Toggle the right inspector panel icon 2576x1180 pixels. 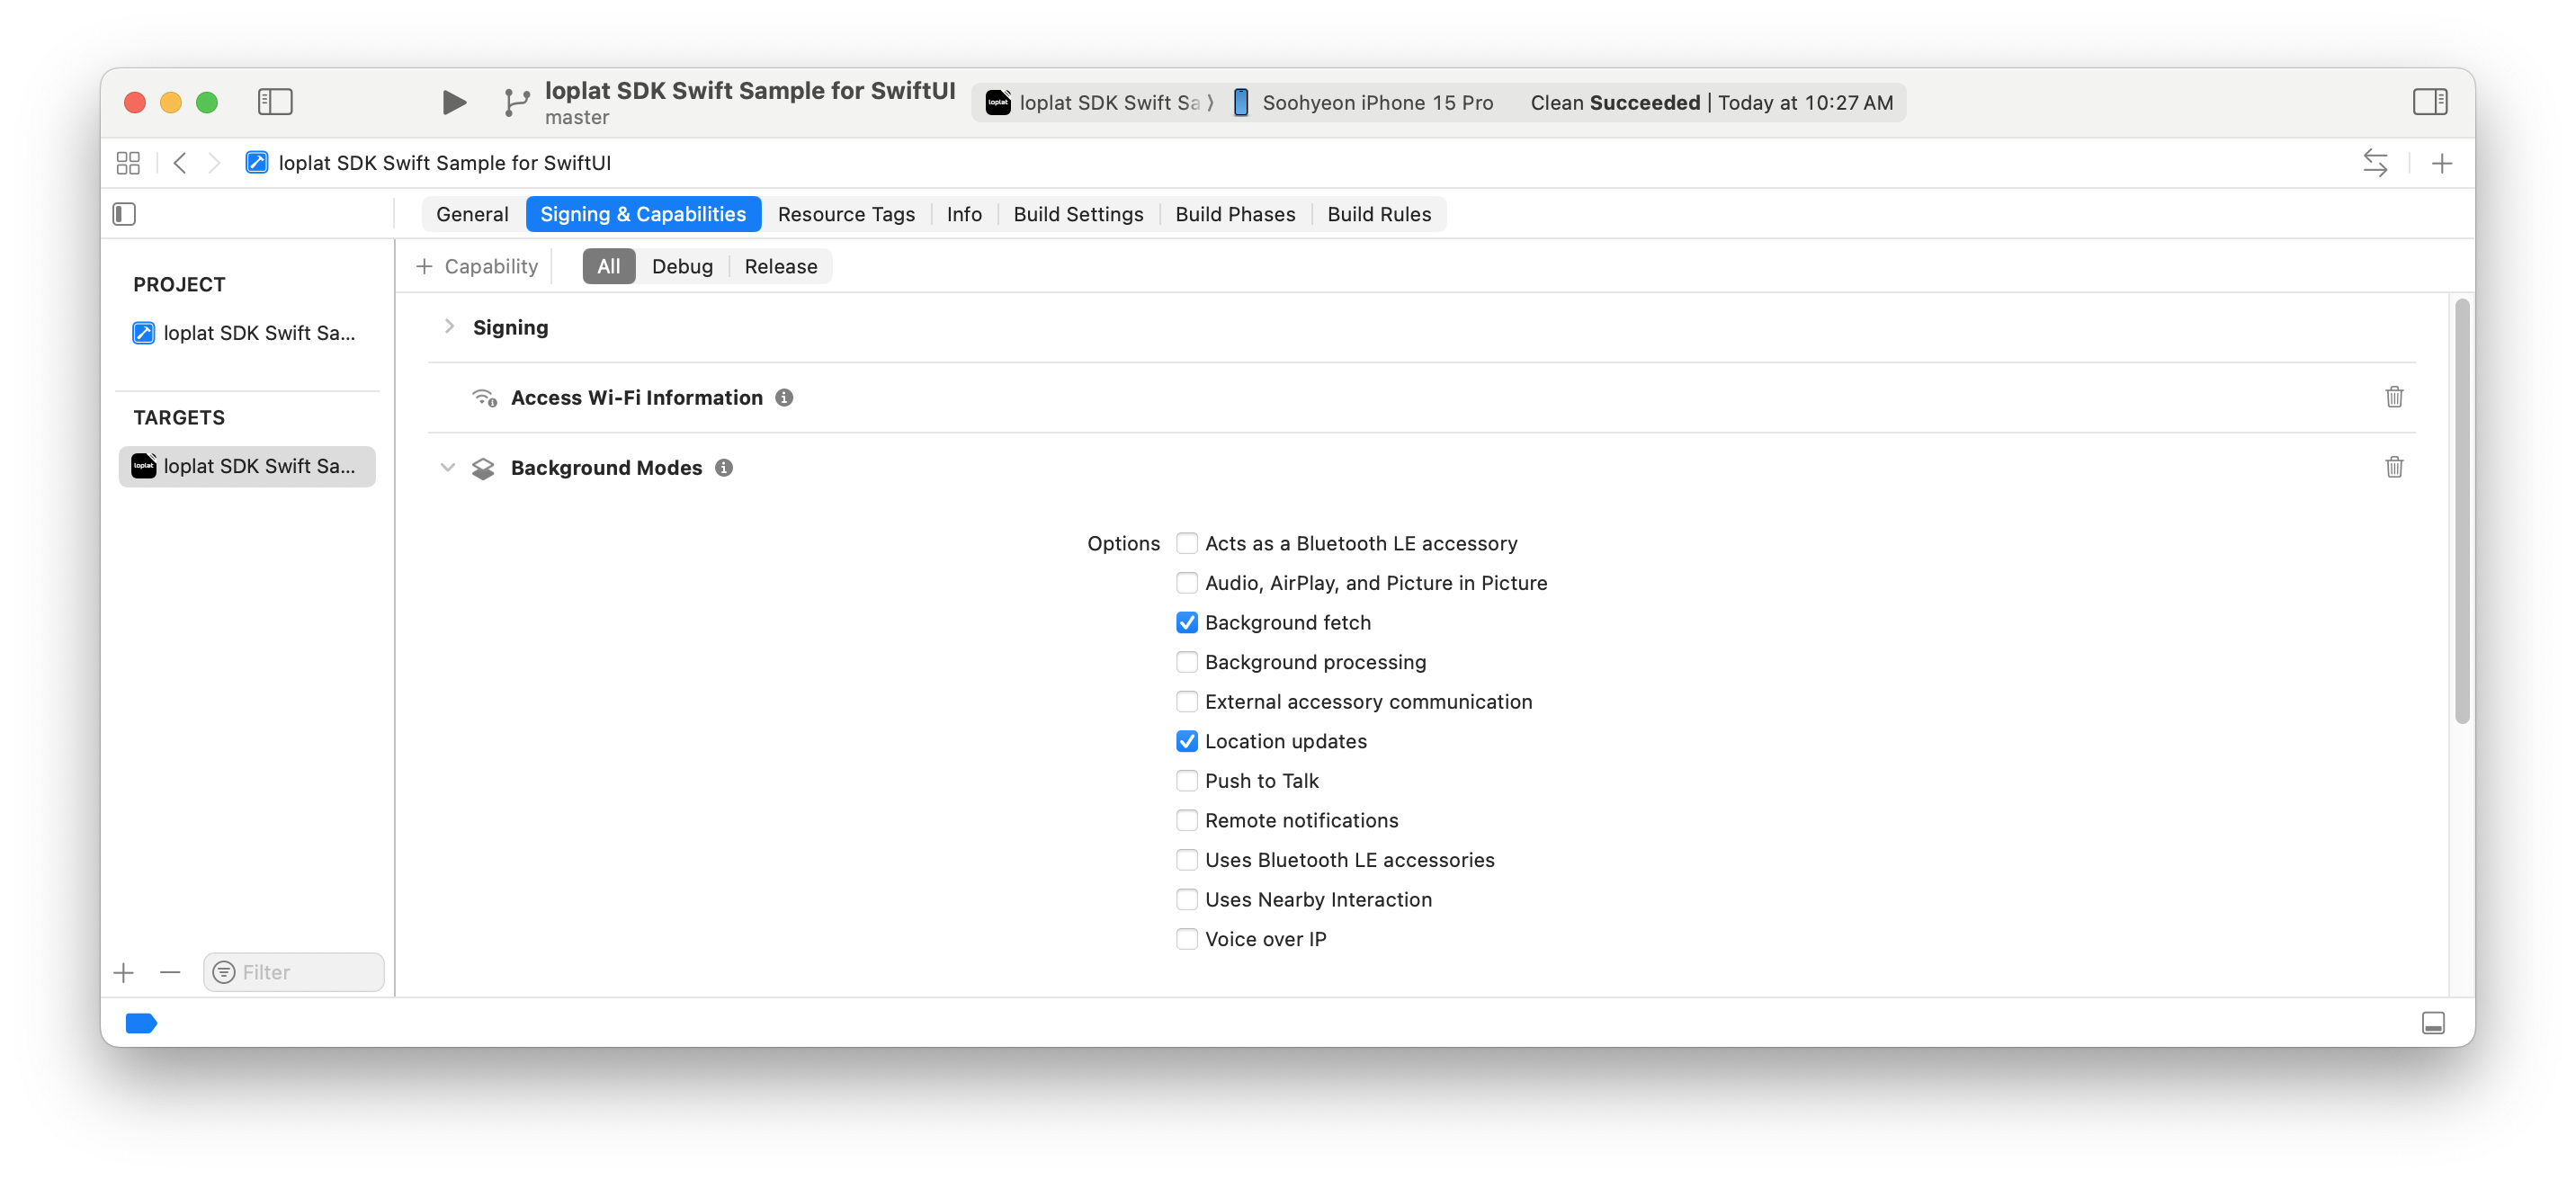click(x=2429, y=102)
